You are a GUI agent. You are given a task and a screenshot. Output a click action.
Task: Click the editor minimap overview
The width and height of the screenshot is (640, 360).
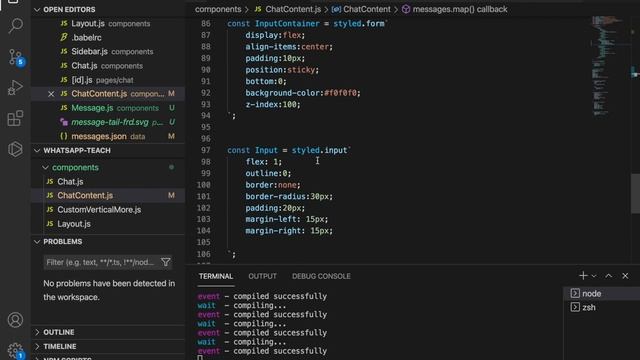(608, 65)
